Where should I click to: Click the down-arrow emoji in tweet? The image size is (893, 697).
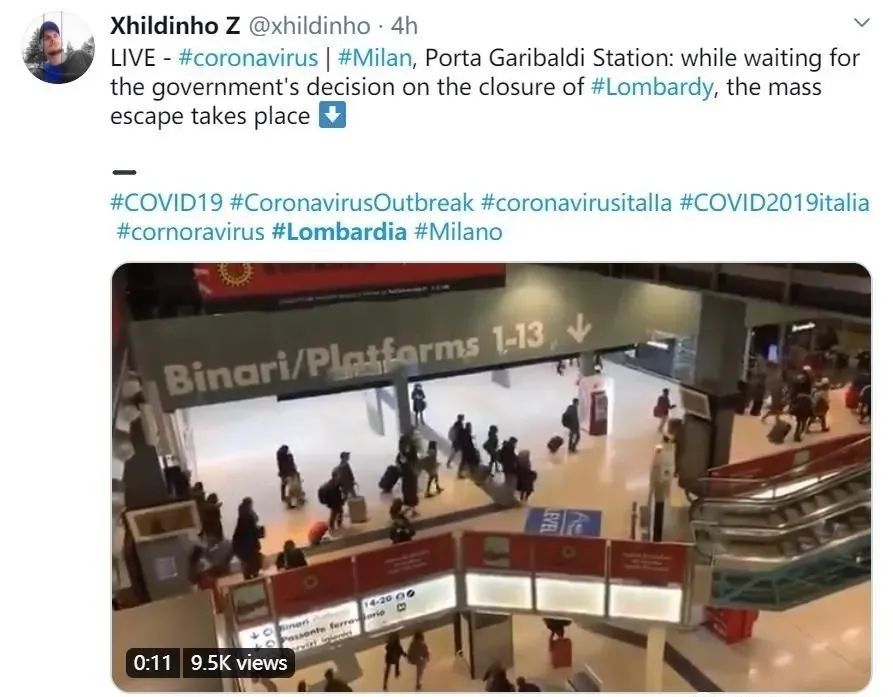coord(332,116)
